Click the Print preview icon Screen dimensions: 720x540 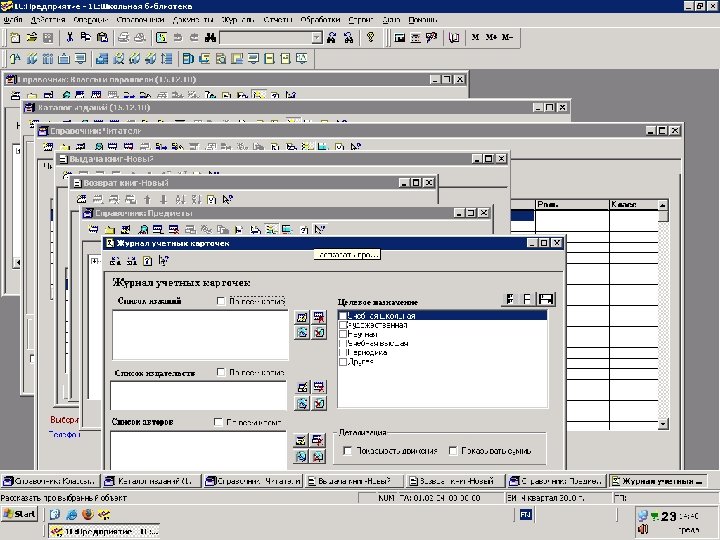pyautogui.click(x=140, y=38)
